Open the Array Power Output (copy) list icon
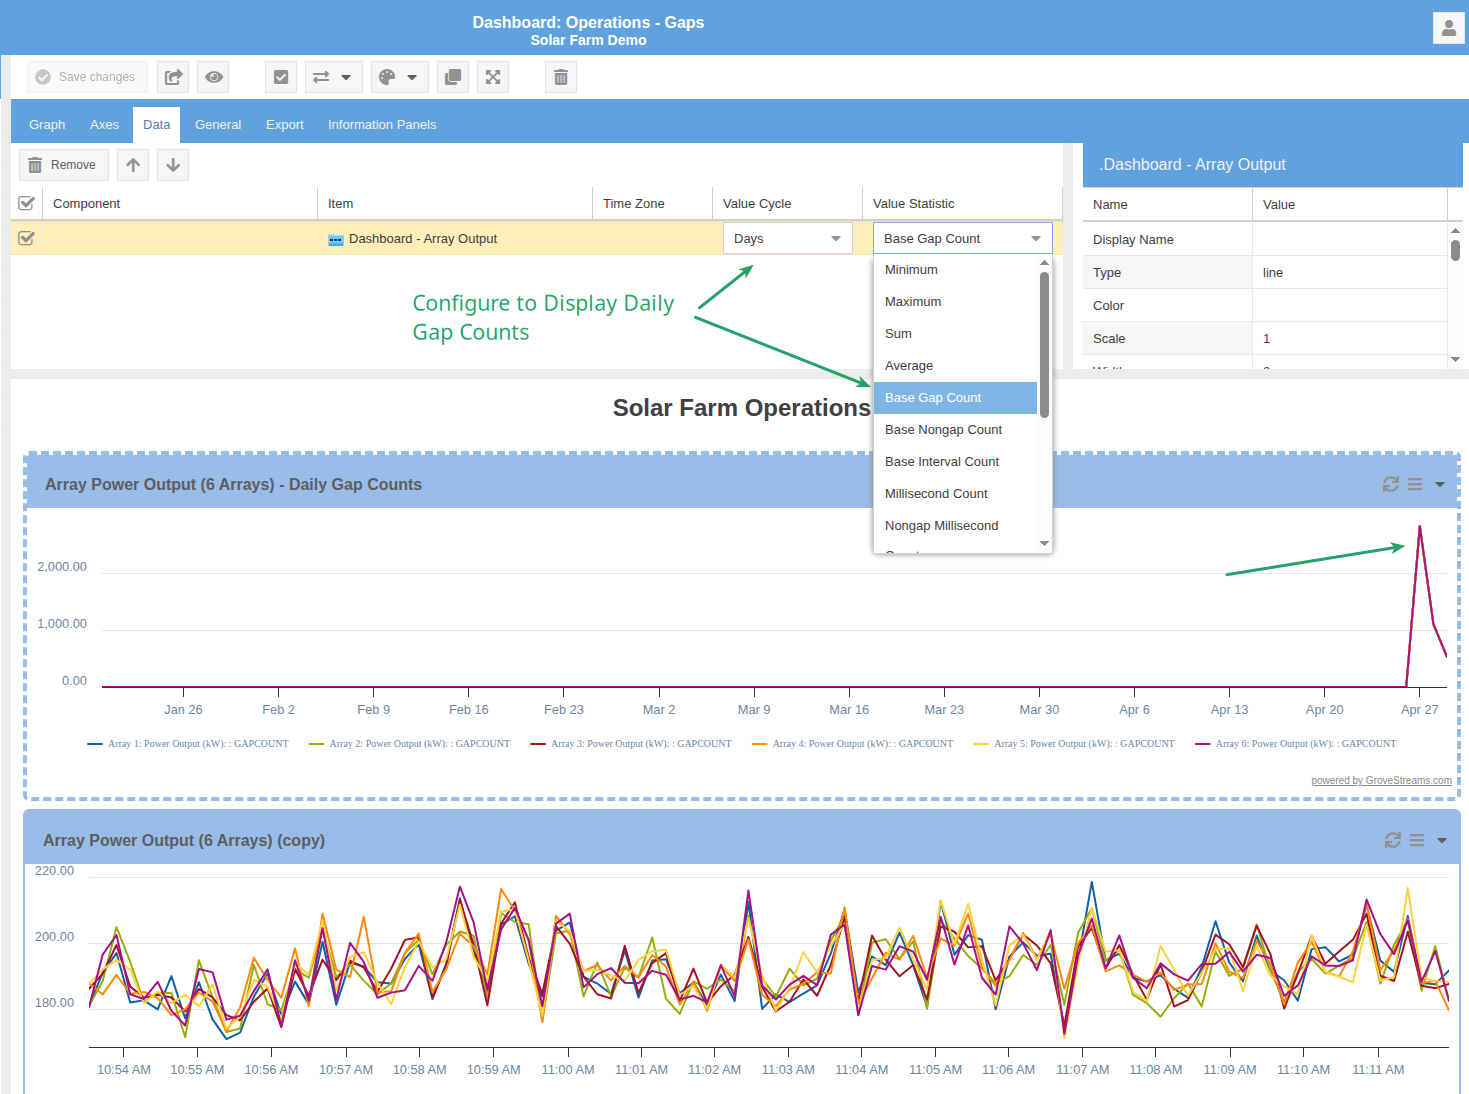Screen dimensions: 1469x1094 [1417, 840]
